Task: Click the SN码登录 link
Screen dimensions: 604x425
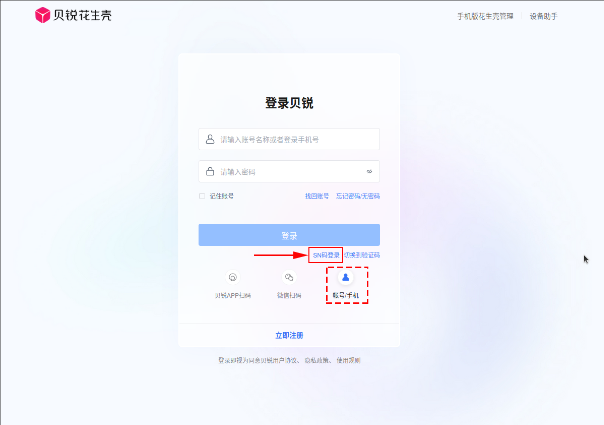Action: coord(326,255)
